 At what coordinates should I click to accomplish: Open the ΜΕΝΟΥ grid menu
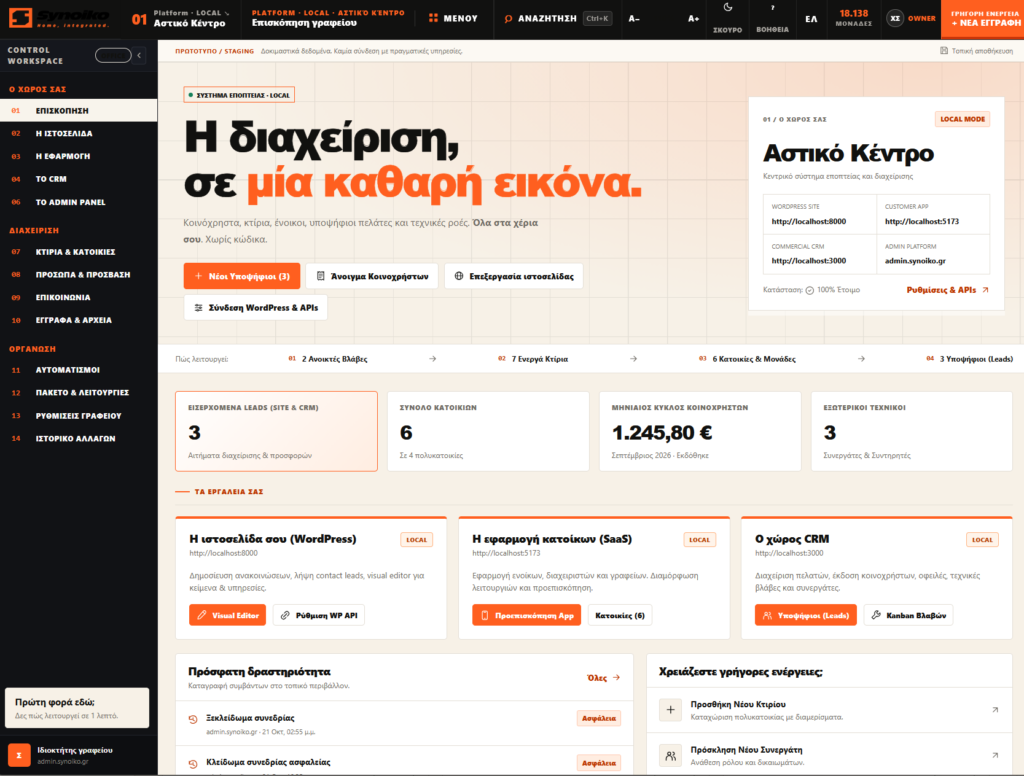click(453, 18)
